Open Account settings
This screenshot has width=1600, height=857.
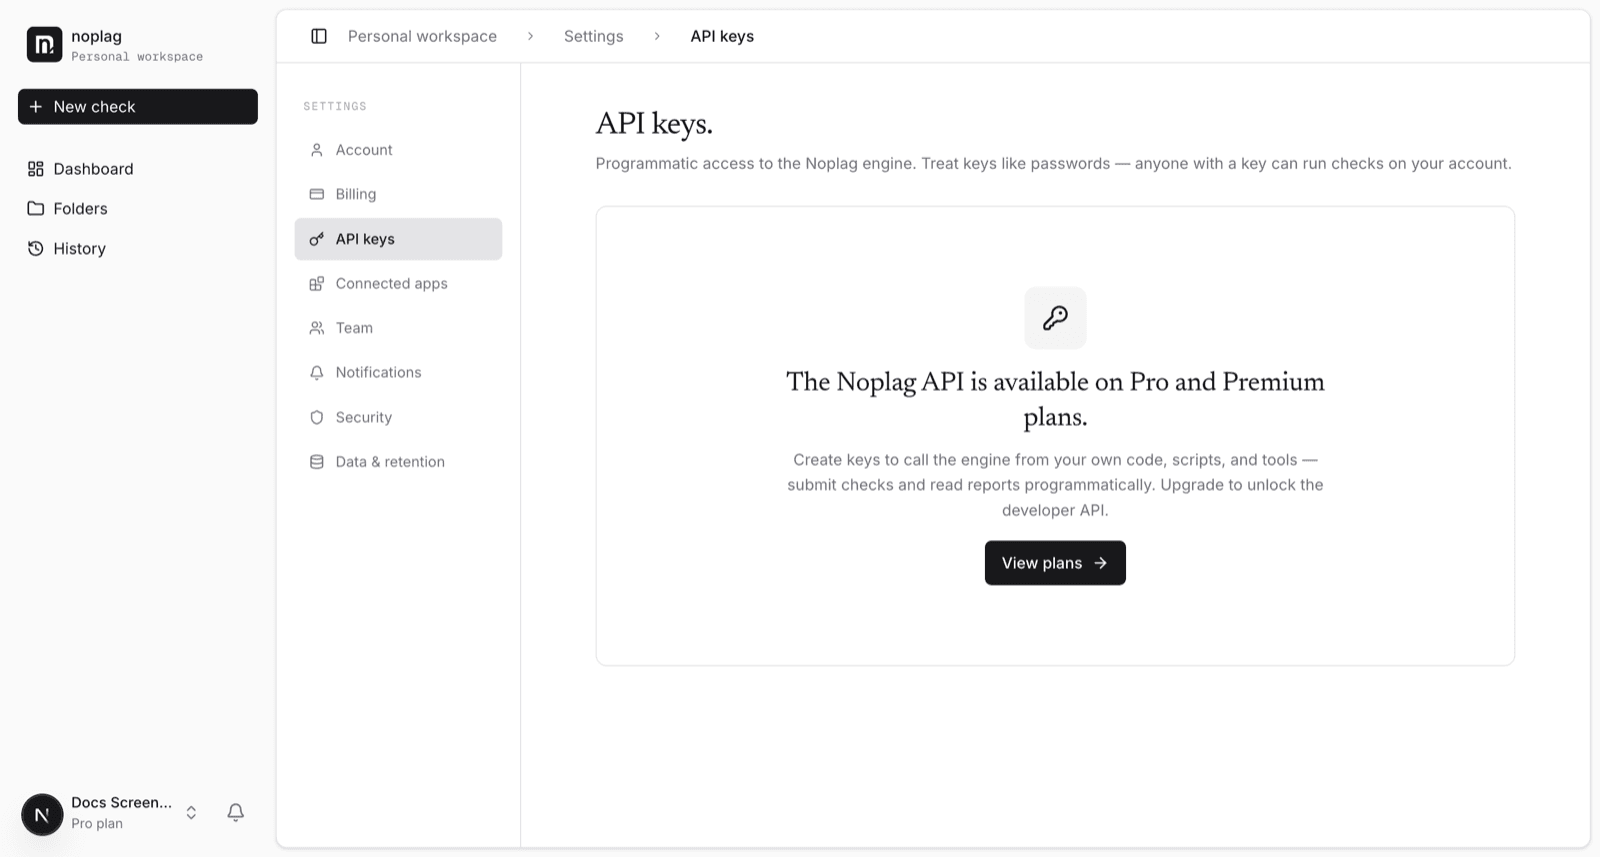(398, 150)
